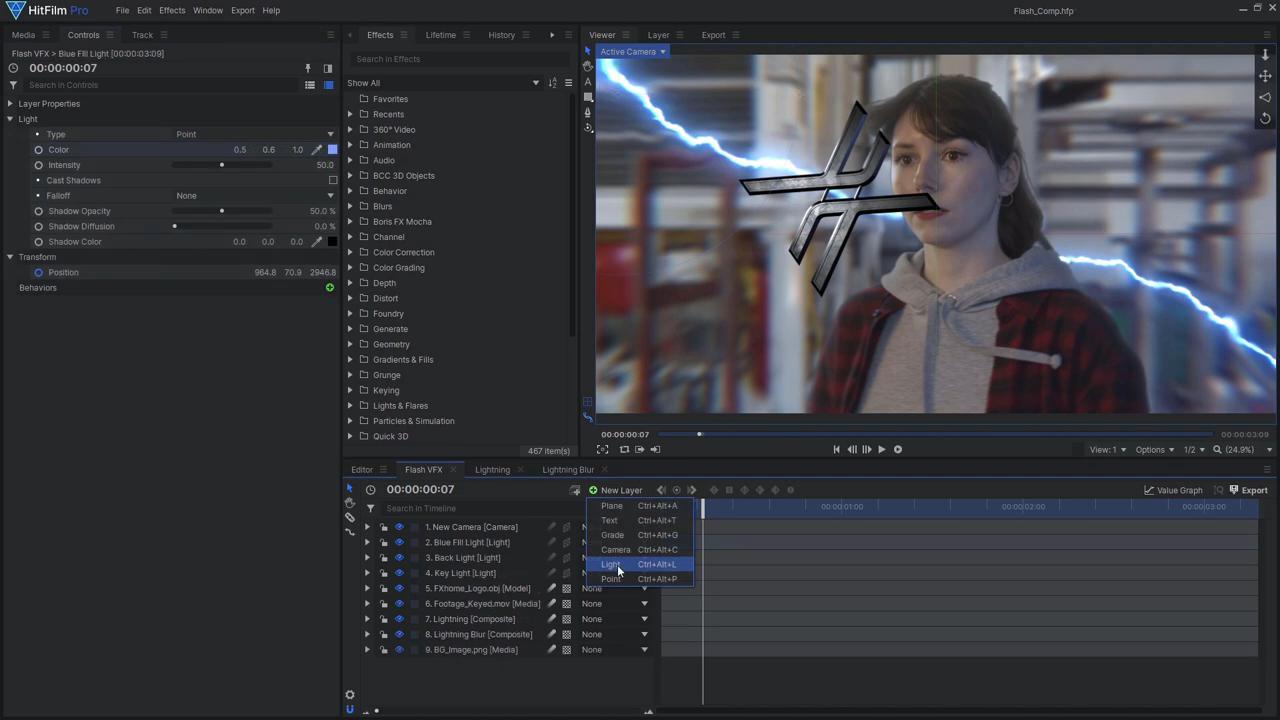Screen dimensions: 1280x720
Task: Play the Viewer preview
Action: (881, 450)
